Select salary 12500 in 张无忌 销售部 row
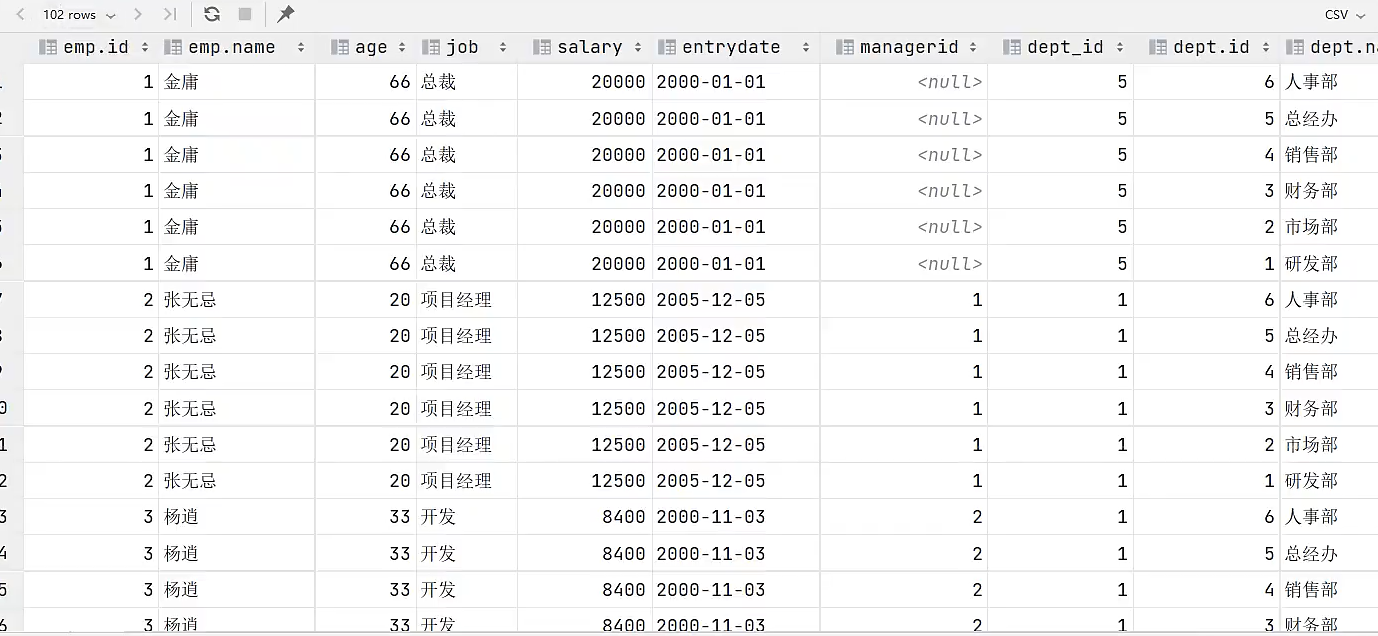Screen dimensions: 1378x636 [x=585, y=372]
